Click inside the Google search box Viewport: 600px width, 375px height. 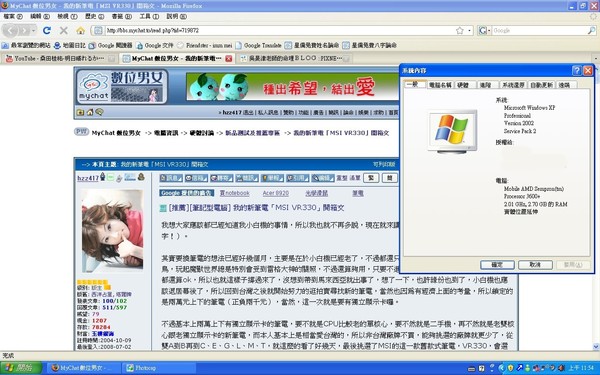(539, 30)
